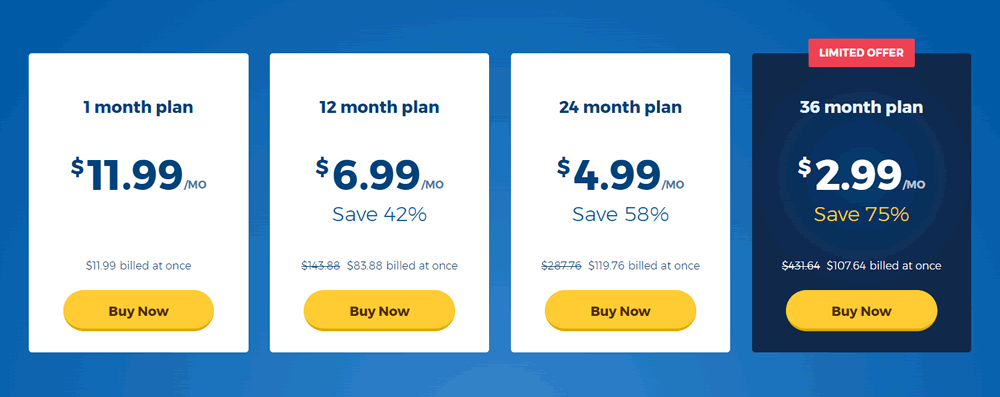Click the LIMITED OFFER badge
The width and height of the screenshot is (1000, 397).
862,53
